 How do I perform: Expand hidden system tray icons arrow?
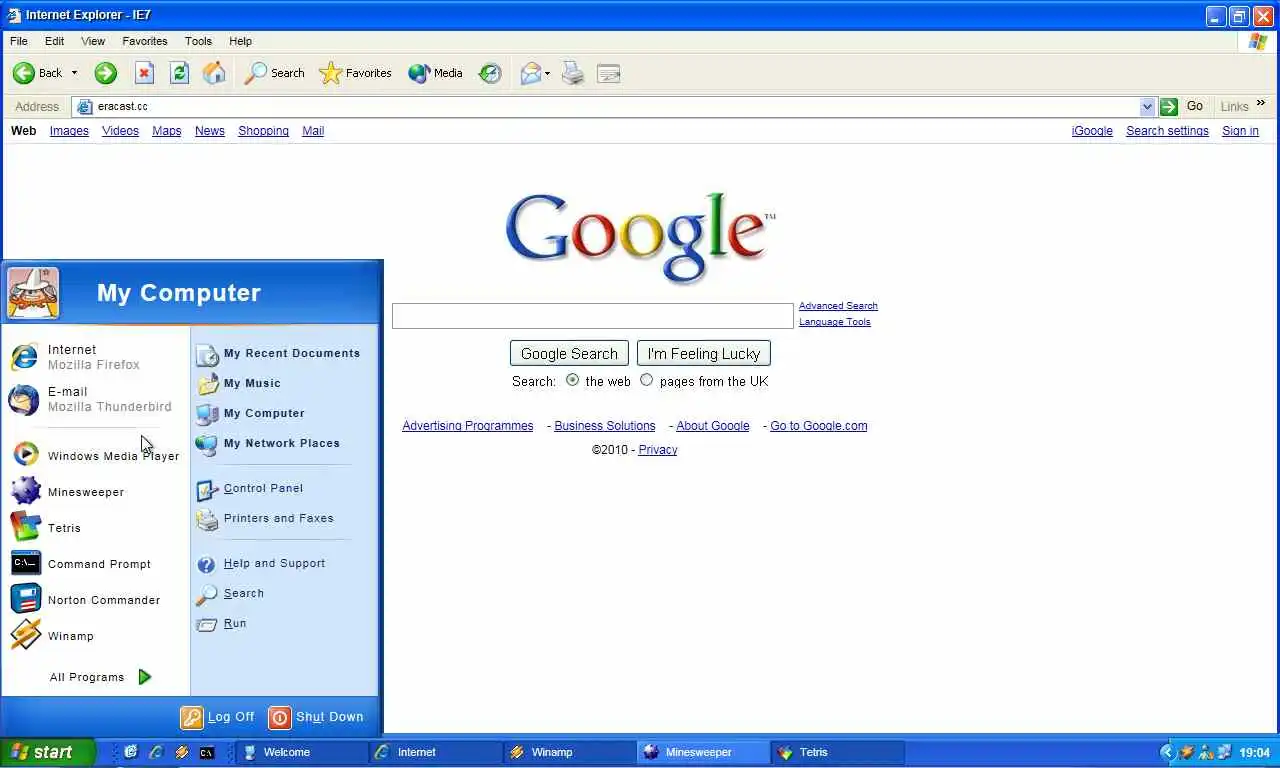[1166, 752]
